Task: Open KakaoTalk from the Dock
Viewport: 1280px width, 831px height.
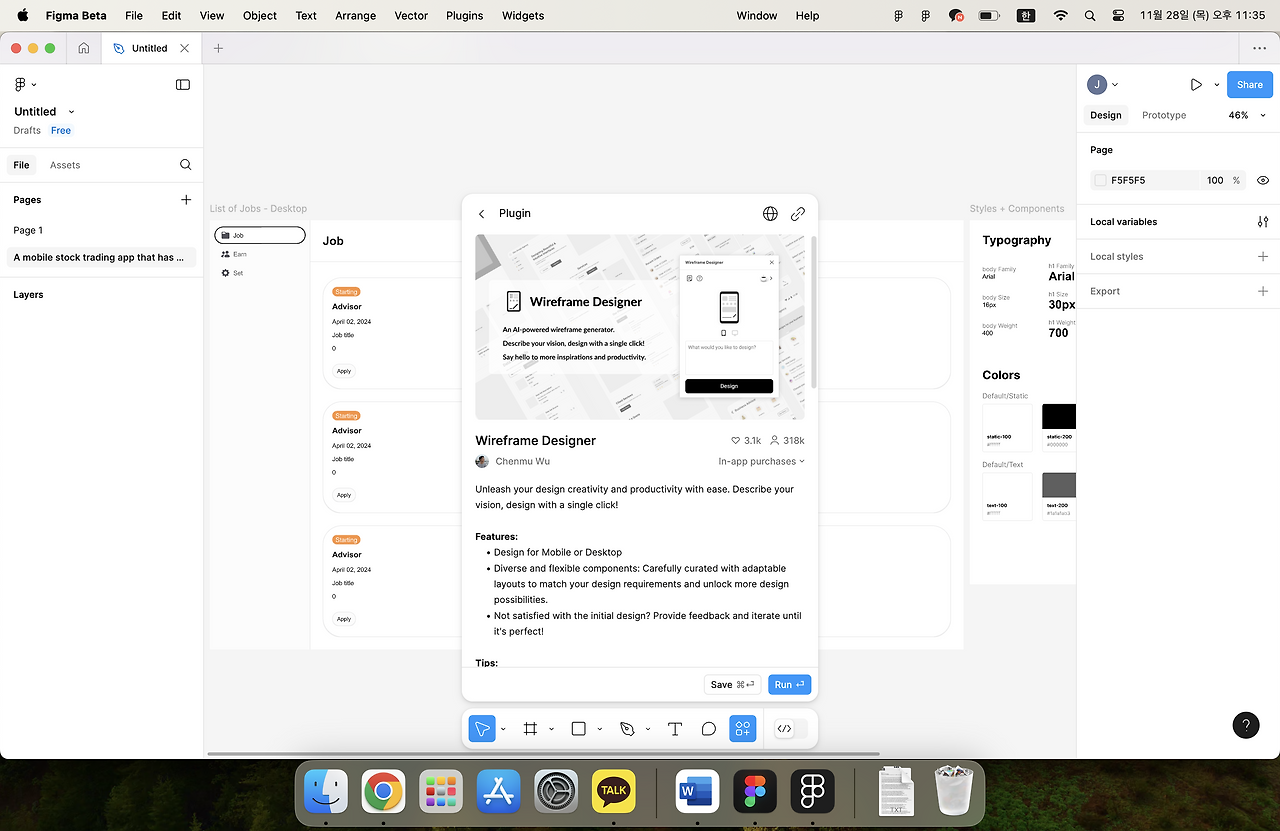Action: tap(614, 791)
